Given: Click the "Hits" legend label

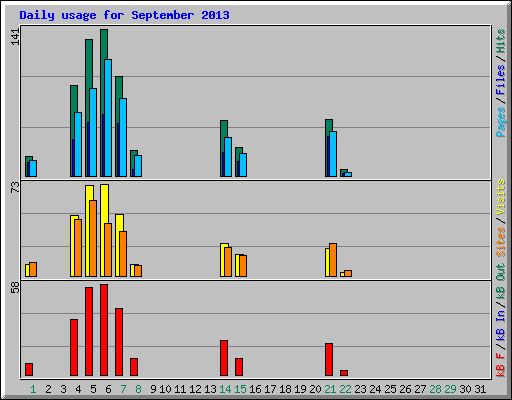Looking at the screenshot, I should (500, 41).
